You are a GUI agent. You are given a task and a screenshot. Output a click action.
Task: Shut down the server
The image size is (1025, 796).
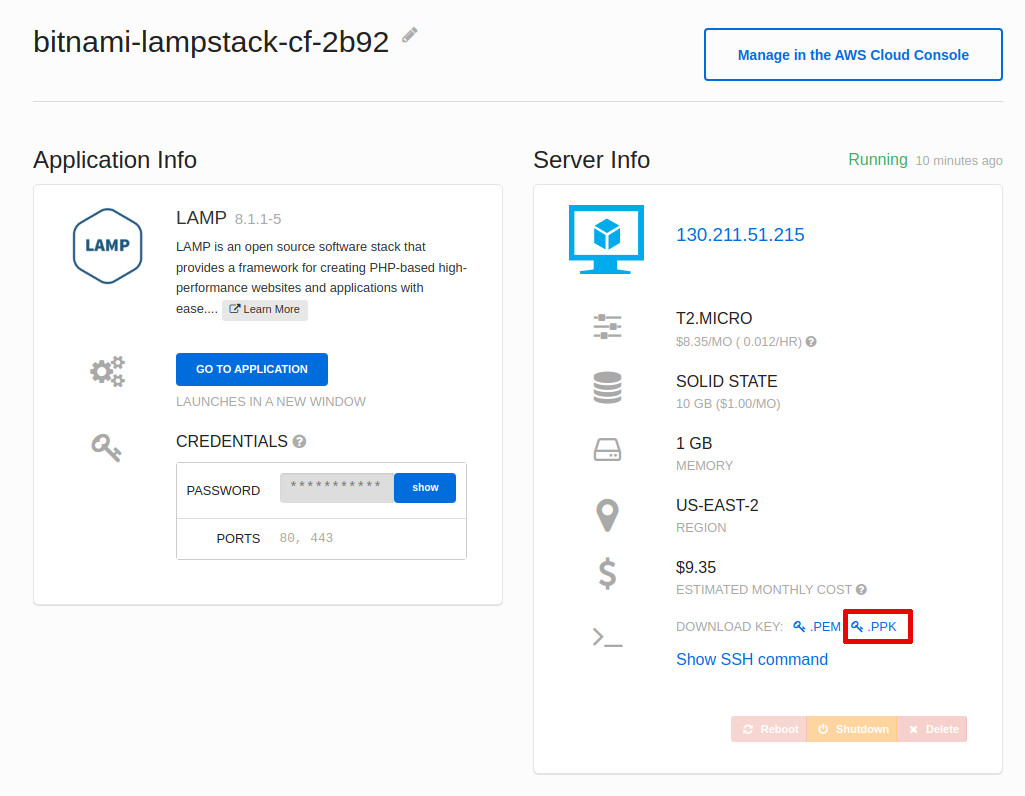click(x=852, y=729)
